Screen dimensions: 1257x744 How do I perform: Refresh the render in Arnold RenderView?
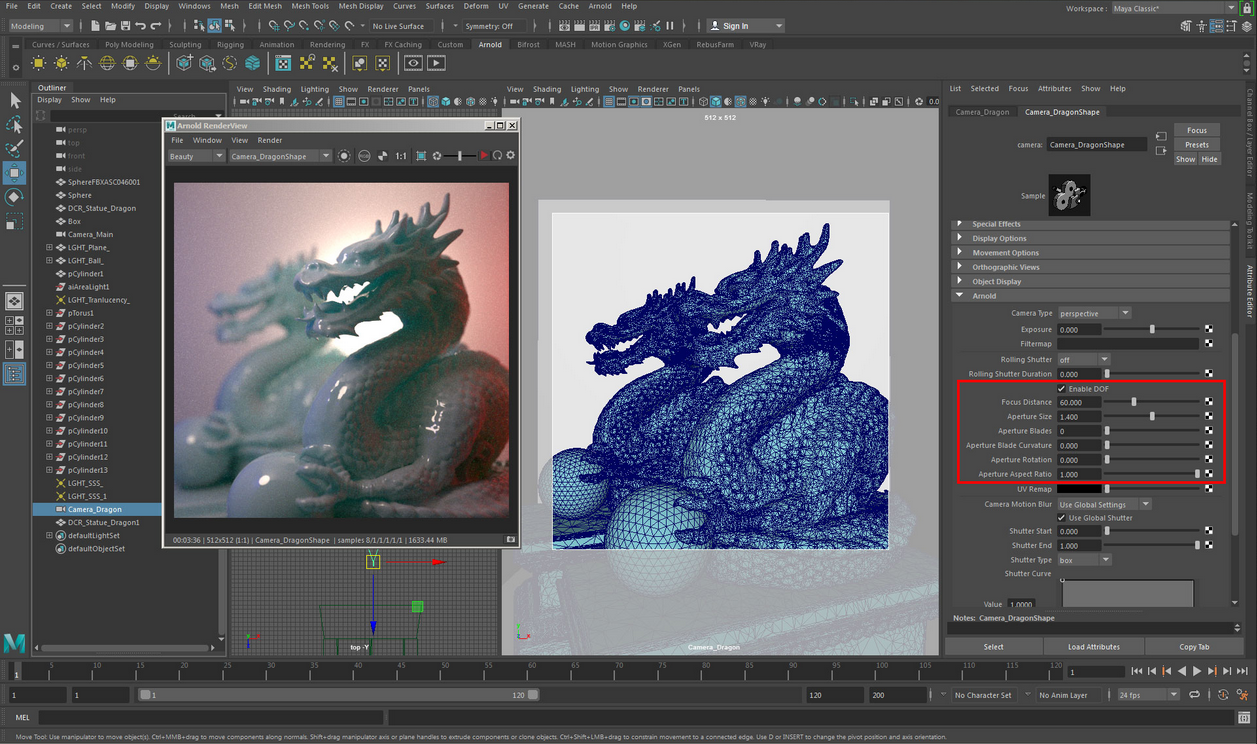(x=497, y=156)
